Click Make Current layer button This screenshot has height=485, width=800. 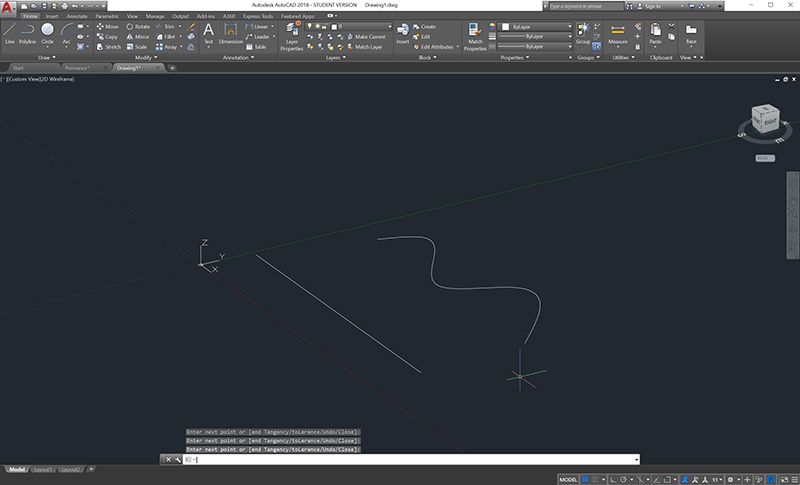pyautogui.click(x=366, y=37)
